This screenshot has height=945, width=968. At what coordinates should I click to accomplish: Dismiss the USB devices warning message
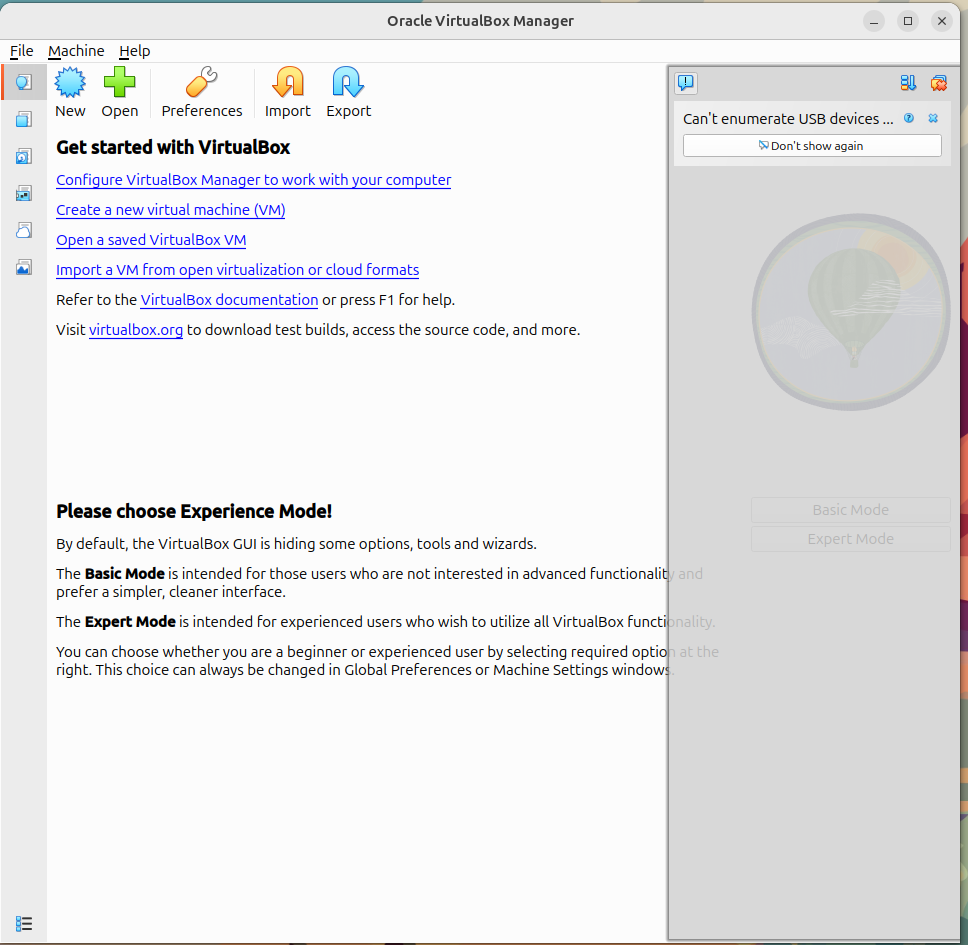[x=933, y=118]
